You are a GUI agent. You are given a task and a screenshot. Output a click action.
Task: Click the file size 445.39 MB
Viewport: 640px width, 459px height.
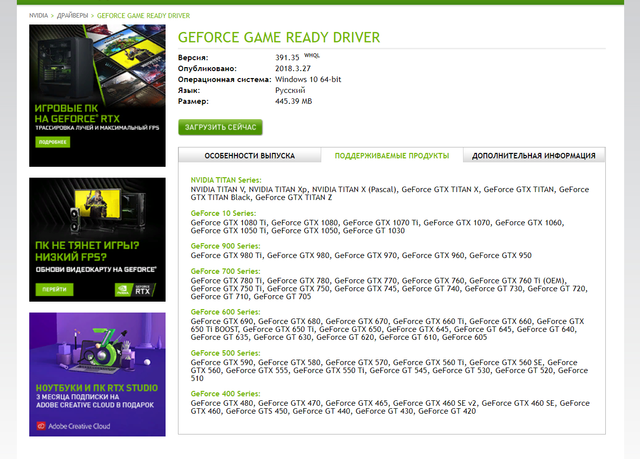293,101
